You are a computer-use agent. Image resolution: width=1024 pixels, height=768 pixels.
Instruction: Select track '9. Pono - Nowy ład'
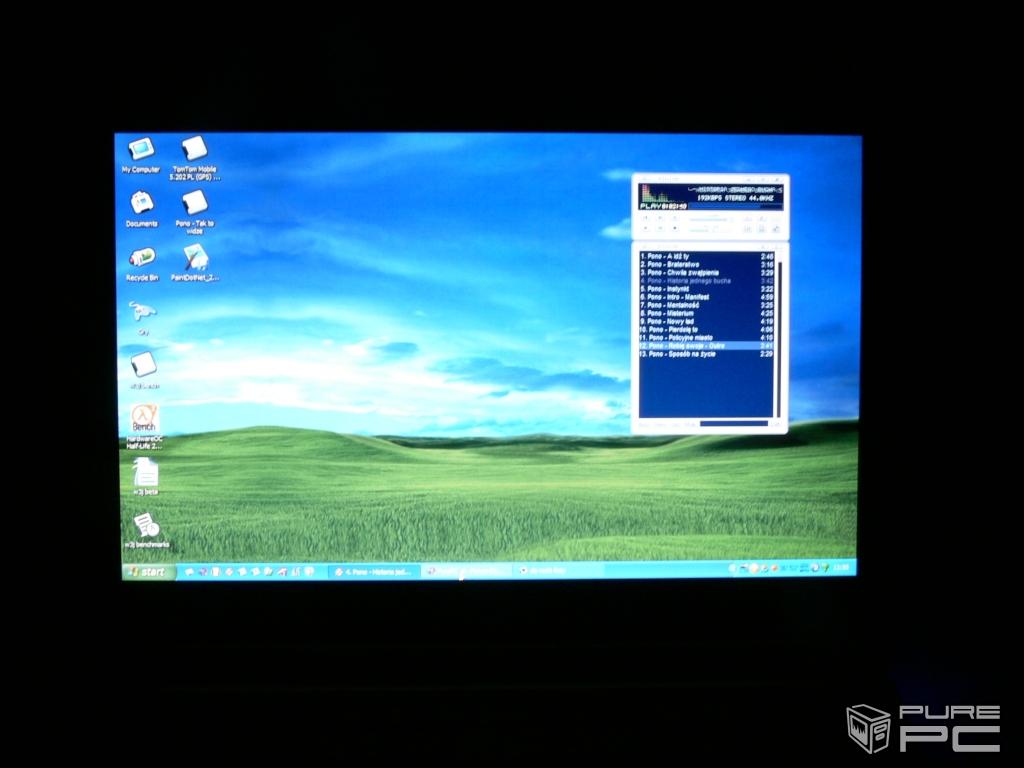pos(706,321)
